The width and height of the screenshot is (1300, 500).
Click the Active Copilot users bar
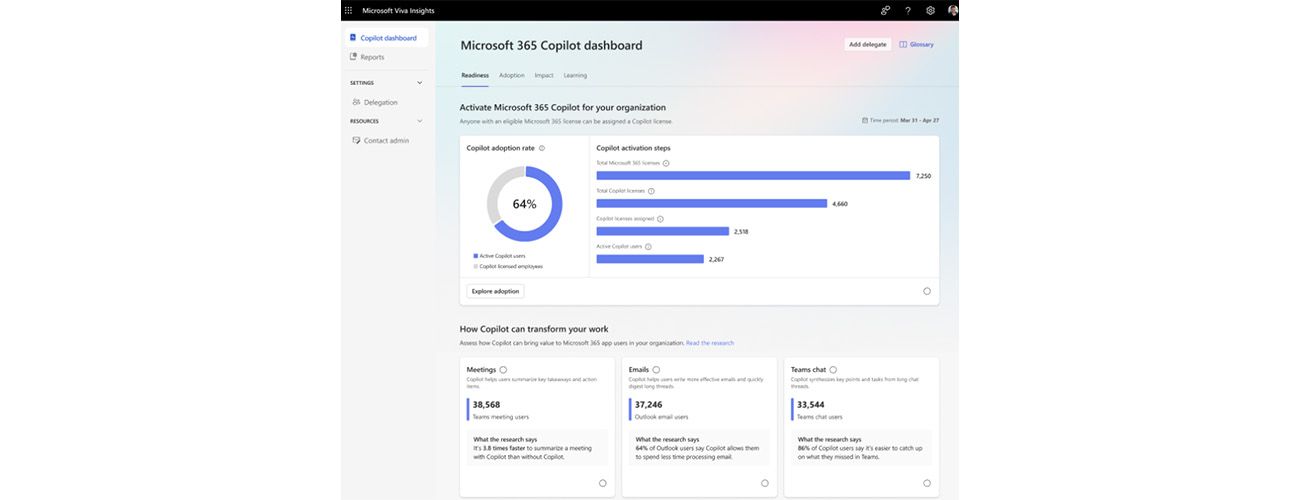(650, 259)
